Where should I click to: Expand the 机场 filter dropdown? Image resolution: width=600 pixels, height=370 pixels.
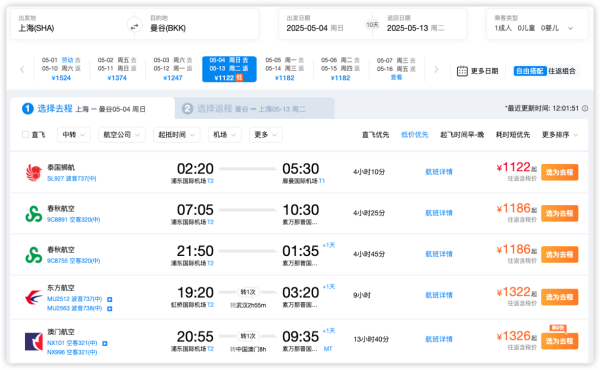click(x=225, y=135)
